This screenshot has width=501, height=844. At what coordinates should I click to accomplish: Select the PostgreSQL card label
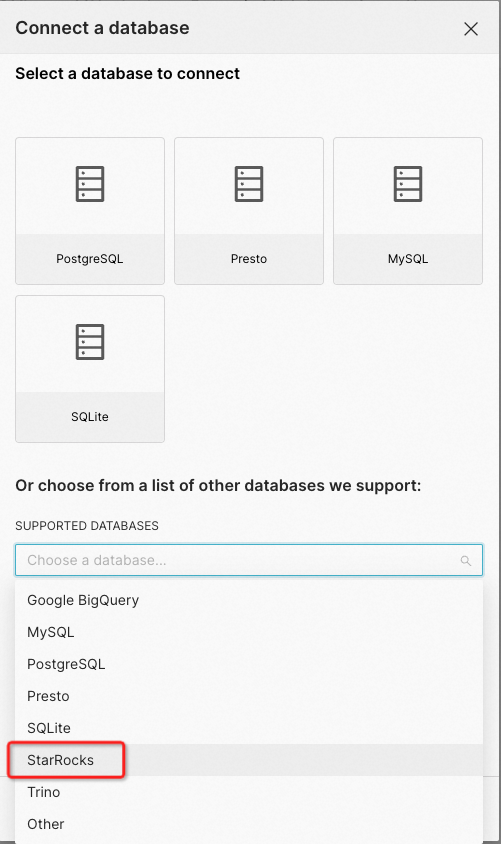click(x=90, y=259)
